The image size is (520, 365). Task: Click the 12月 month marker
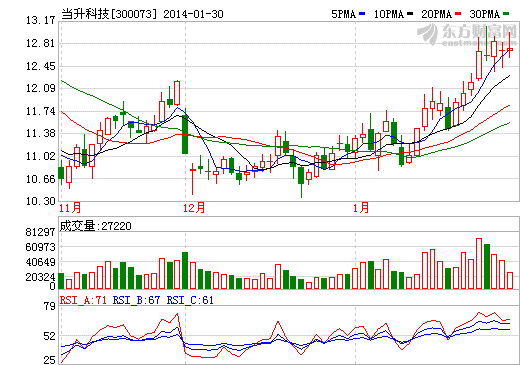(194, 208)
